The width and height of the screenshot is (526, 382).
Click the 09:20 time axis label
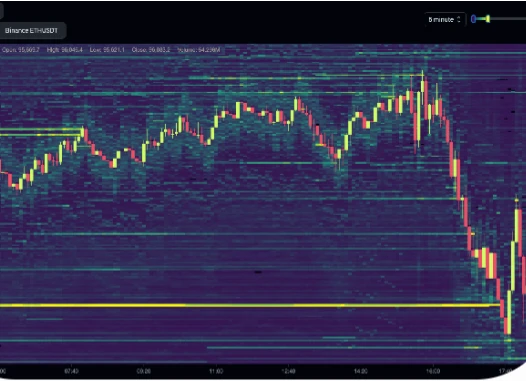[144, 371]
